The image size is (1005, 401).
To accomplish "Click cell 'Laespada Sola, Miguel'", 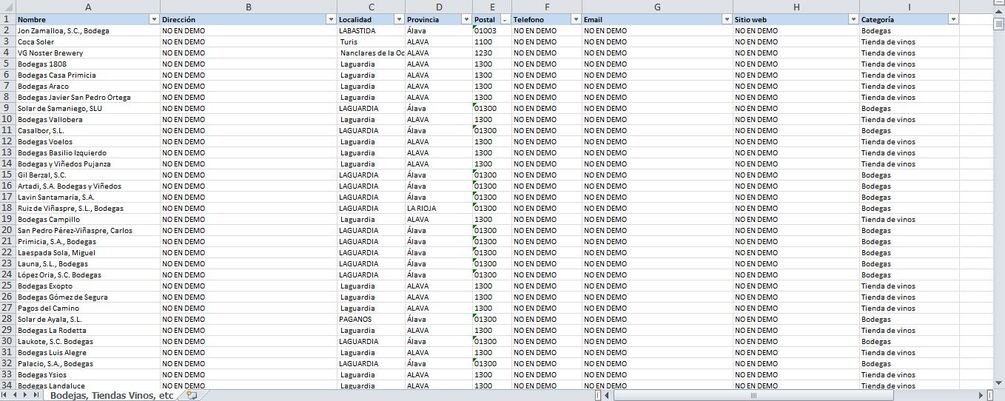I will click(88, 252).
